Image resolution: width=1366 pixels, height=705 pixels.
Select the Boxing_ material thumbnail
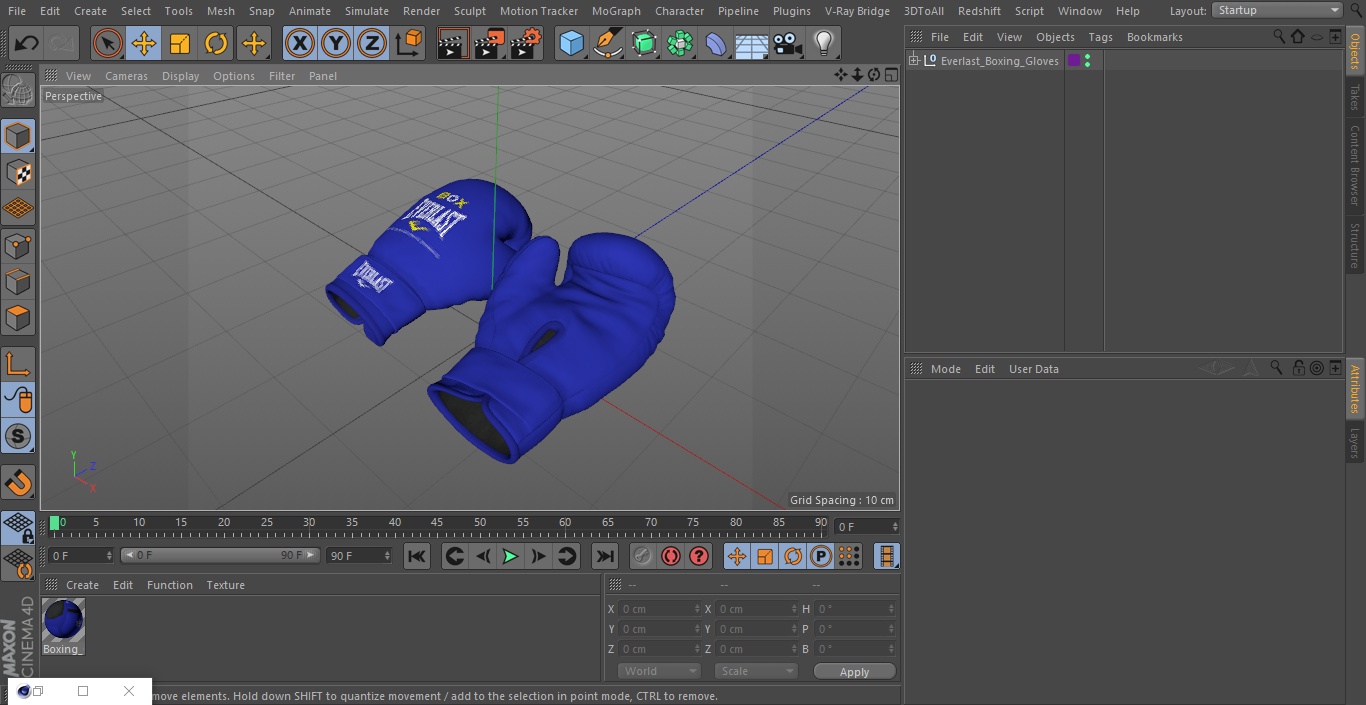coord(63,621)
